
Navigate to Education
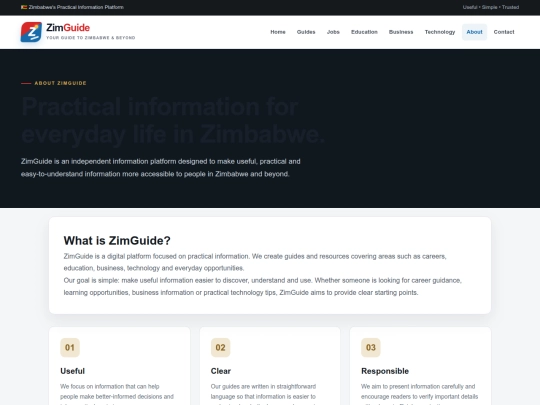(x=364, y=32)
